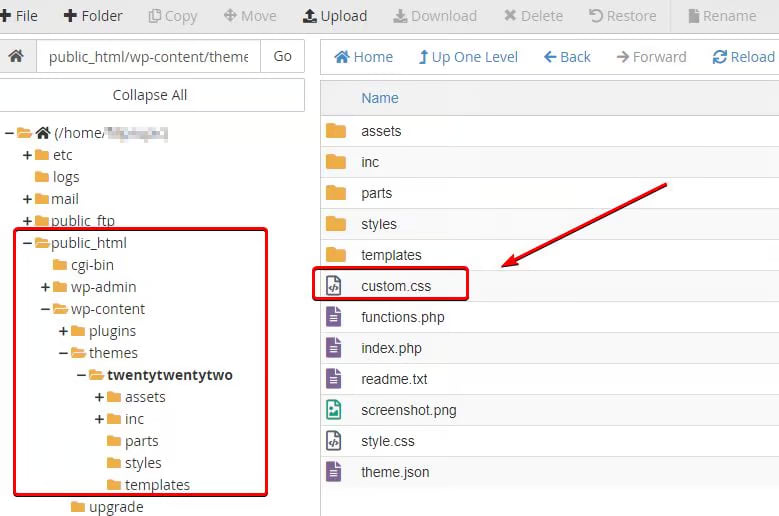
Task: Click the inc folder icon in file list
Action: [336, 162]
